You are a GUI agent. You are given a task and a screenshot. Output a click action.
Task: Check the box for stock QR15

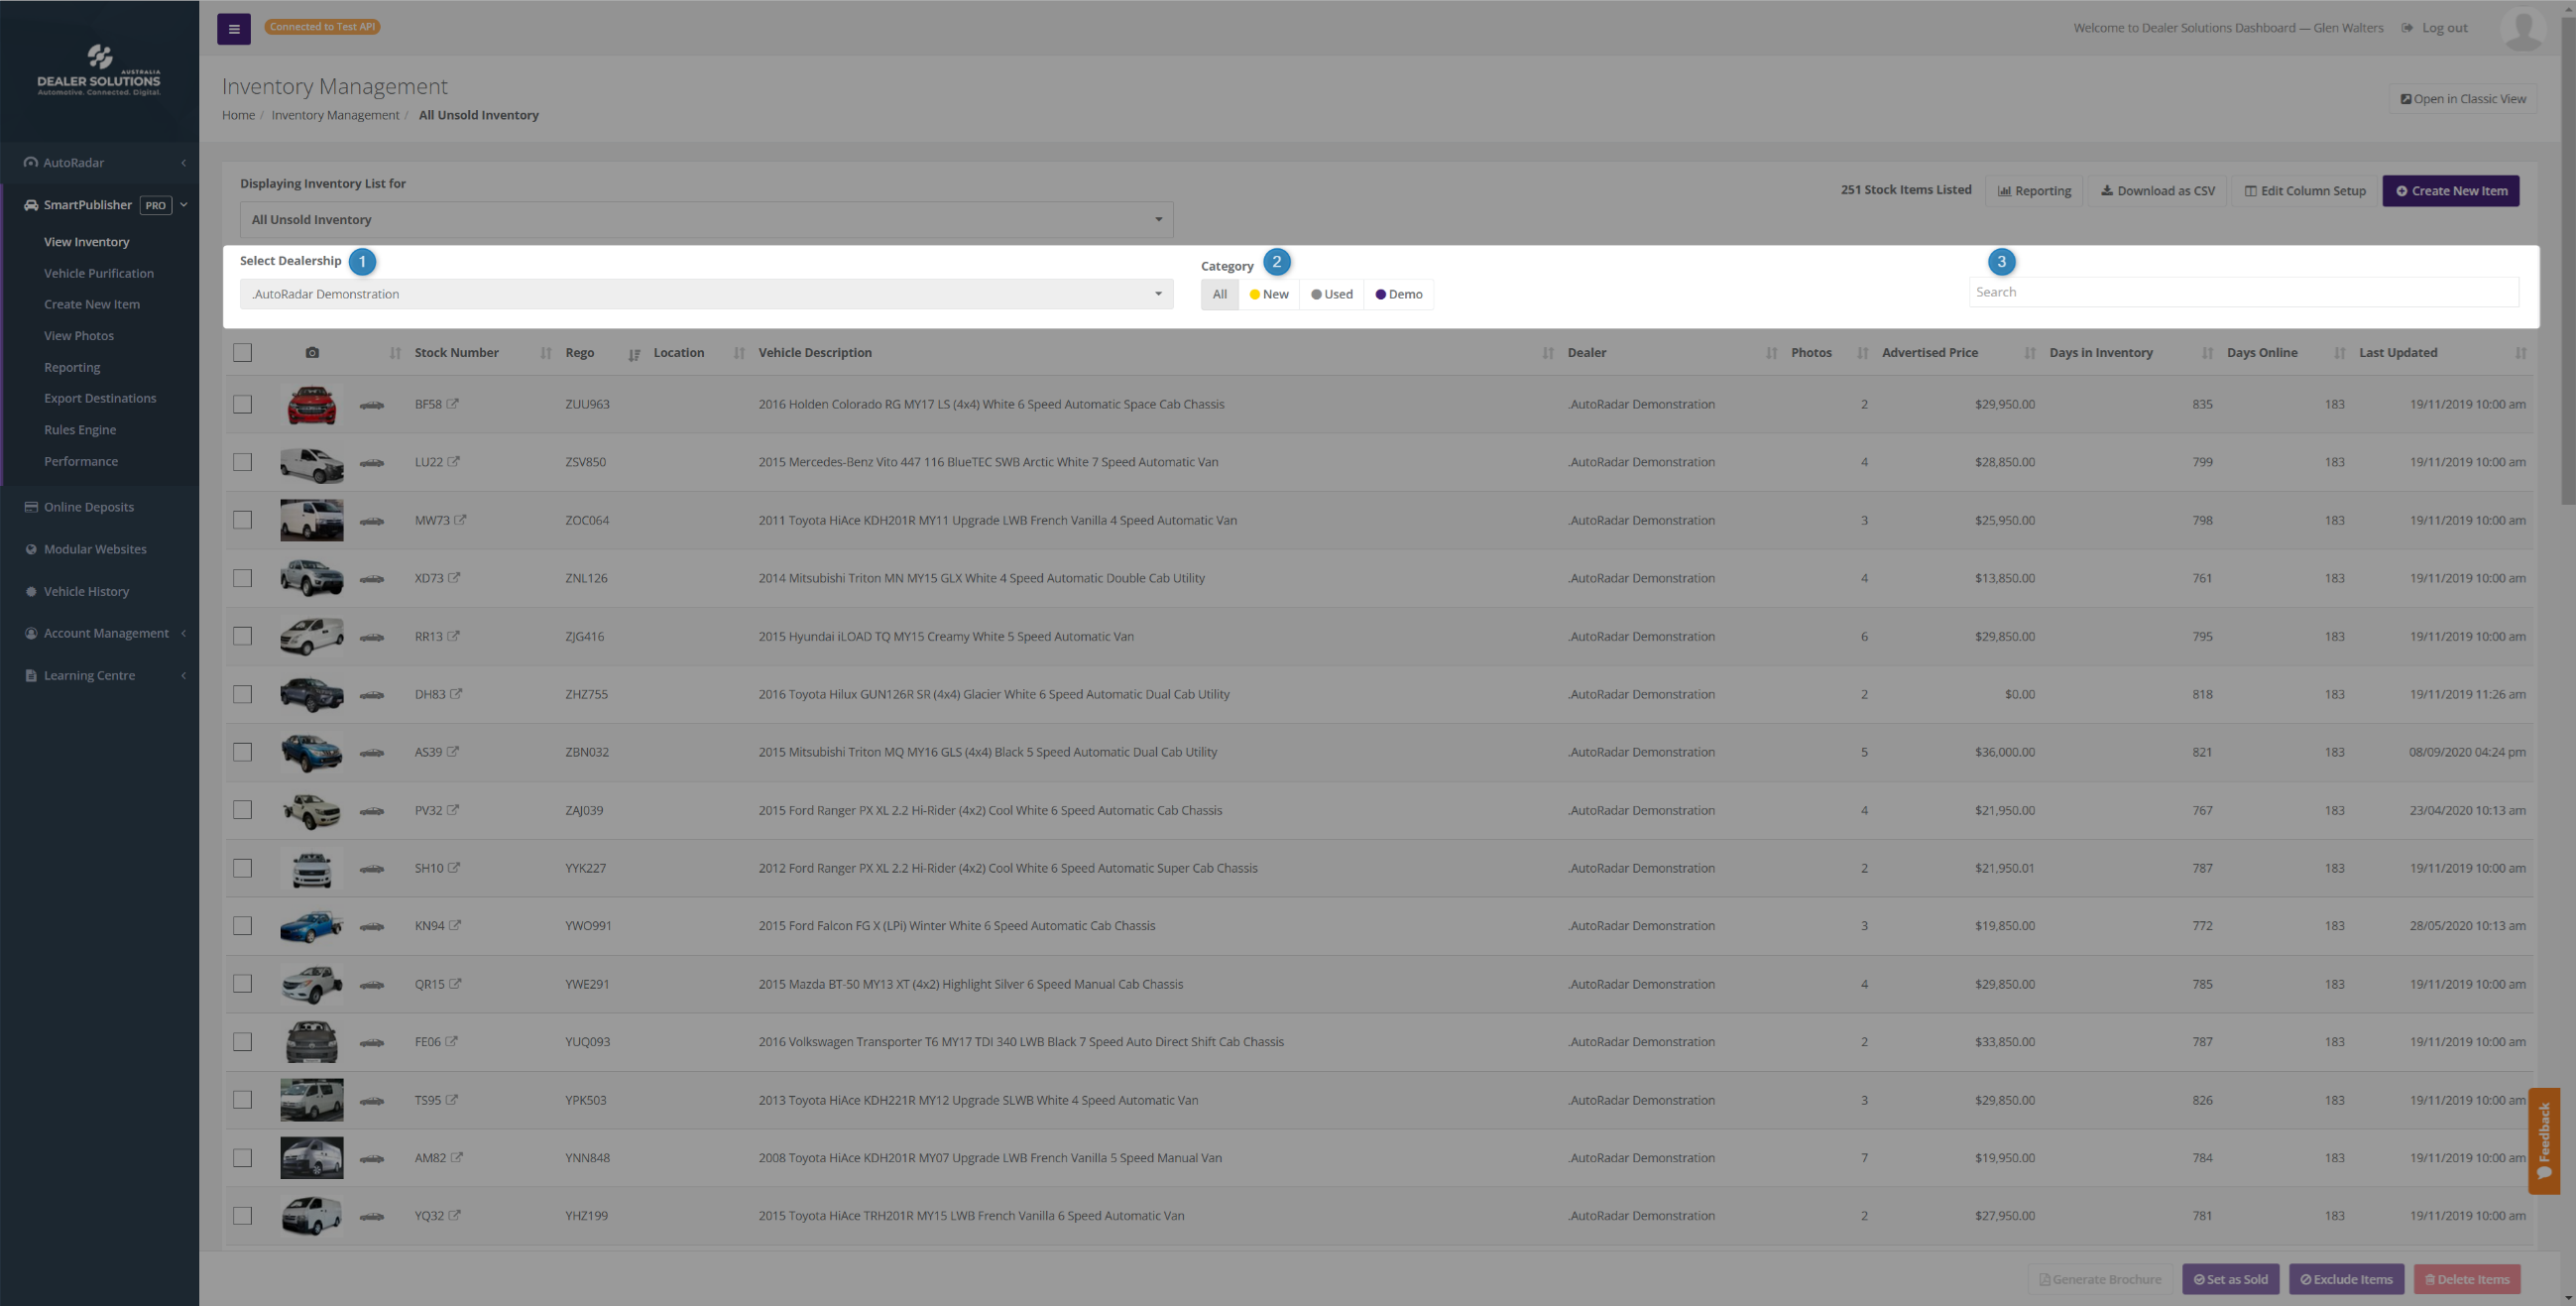tap(243, 985)
